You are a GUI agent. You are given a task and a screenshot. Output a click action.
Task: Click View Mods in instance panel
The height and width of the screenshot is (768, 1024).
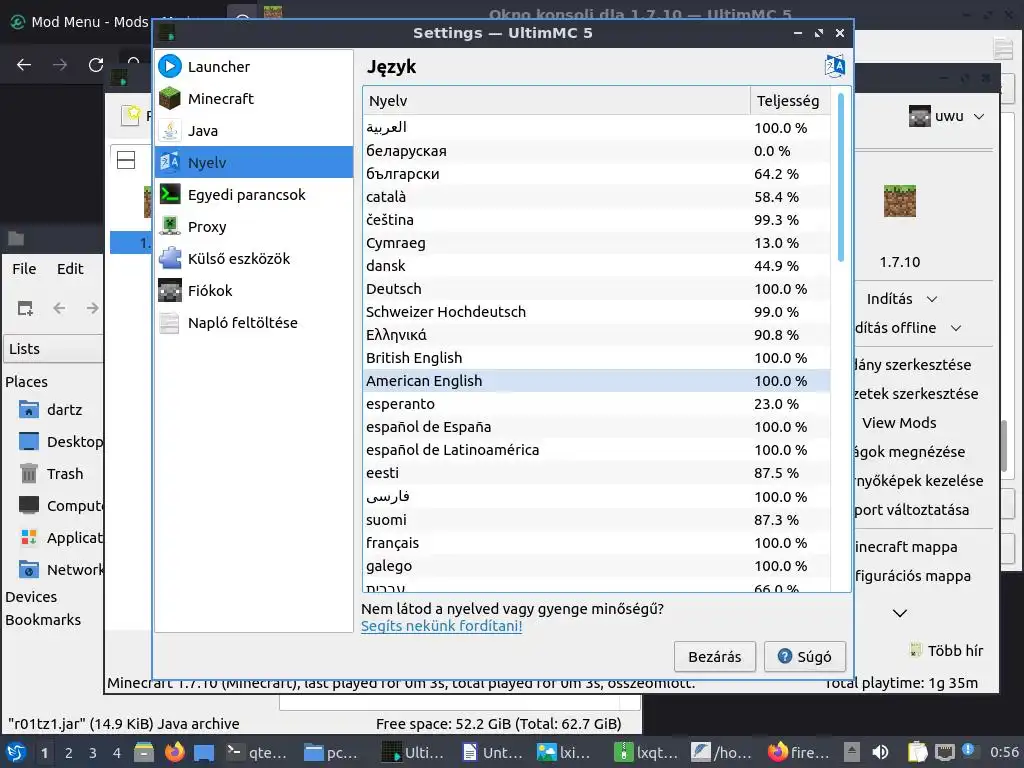(x=899, y=423)
